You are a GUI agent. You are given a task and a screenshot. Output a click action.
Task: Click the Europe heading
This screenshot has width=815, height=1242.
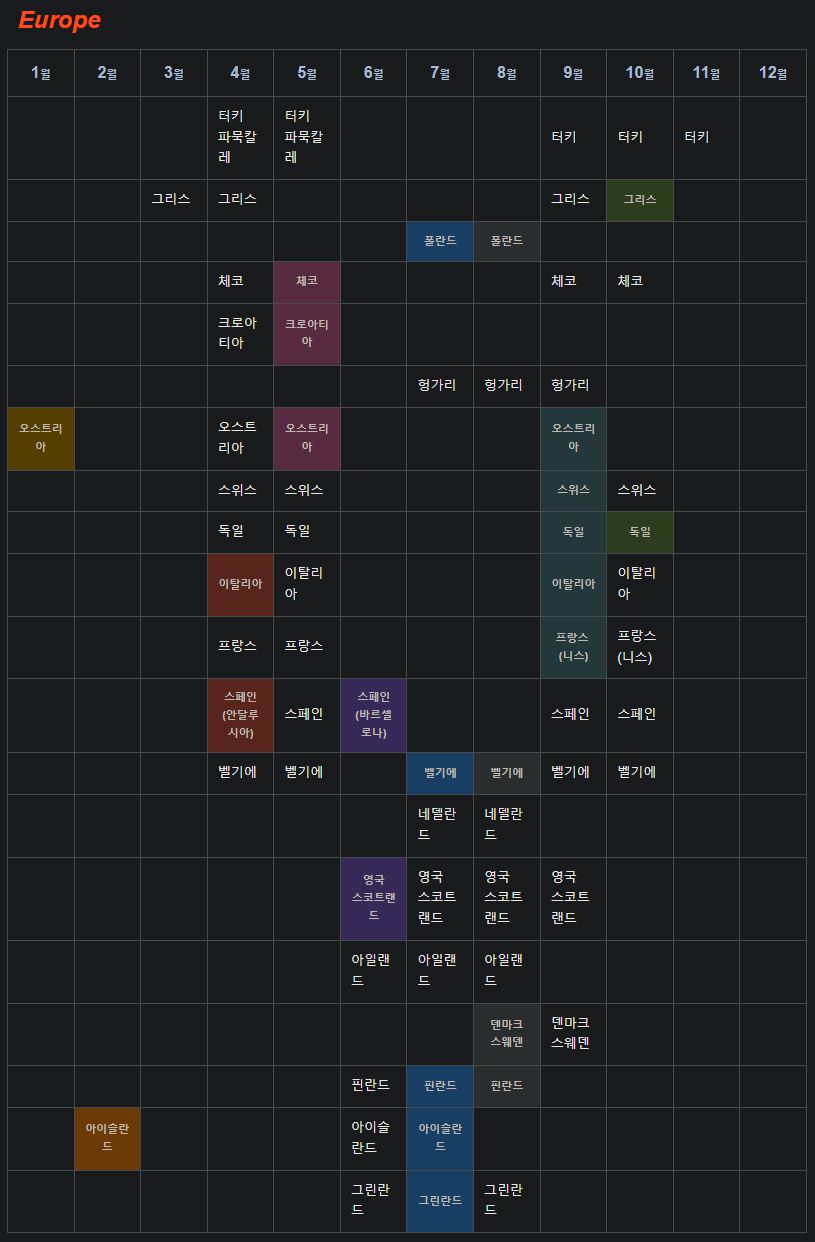pyautogui.click(x=60, y=20)
